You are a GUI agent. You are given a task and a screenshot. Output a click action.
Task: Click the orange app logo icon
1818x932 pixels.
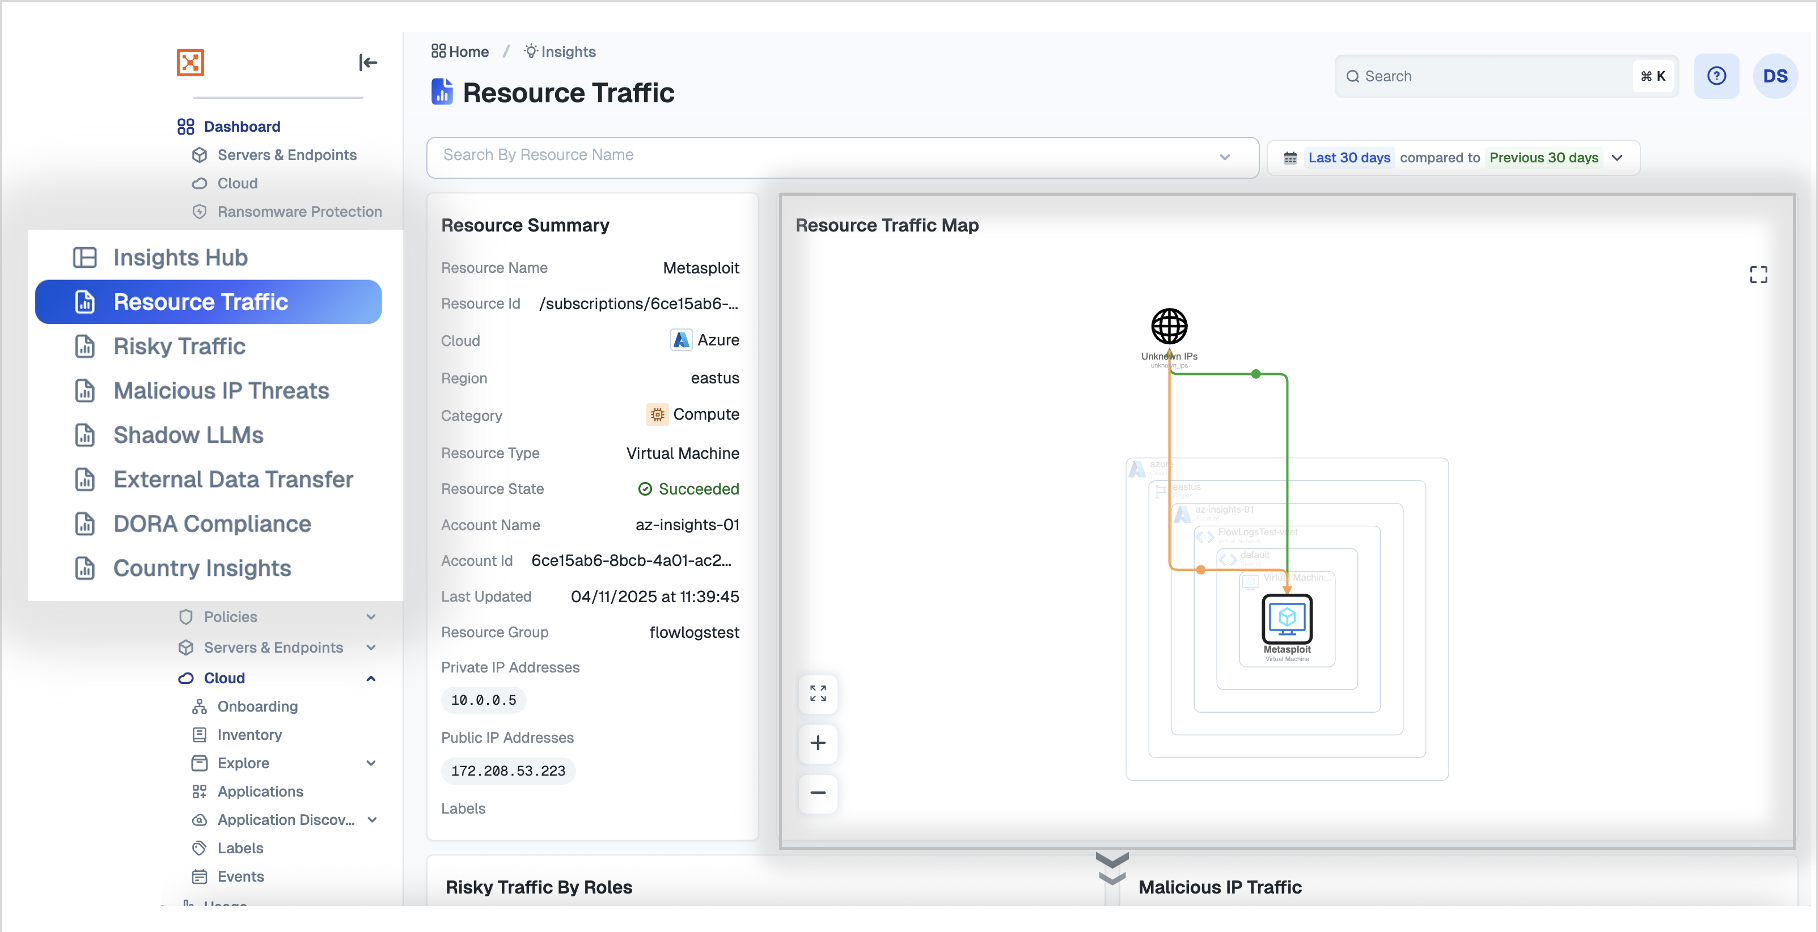pos(190,62)
